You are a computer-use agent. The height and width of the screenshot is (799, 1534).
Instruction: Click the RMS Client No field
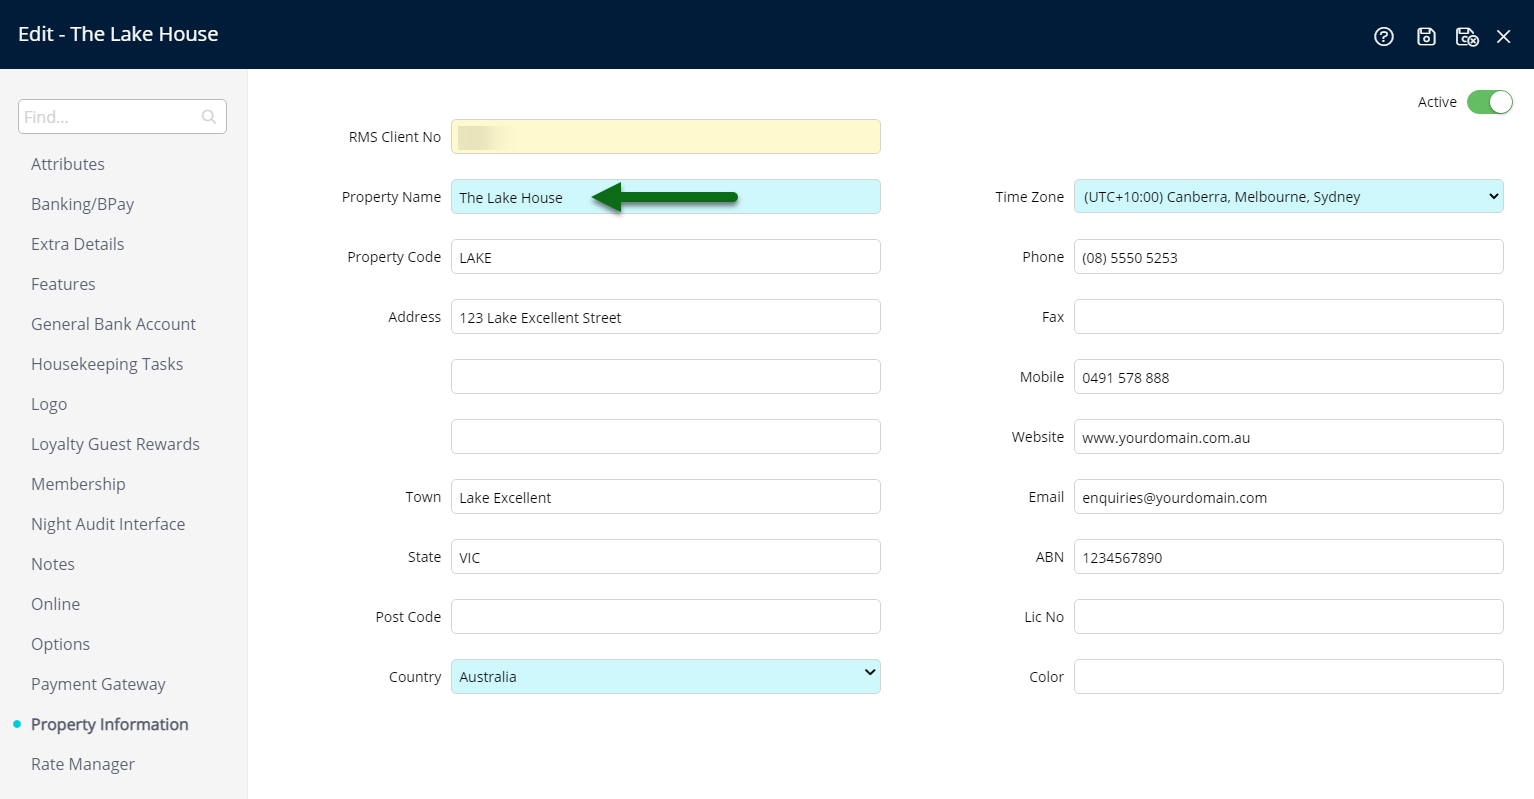[x=666, y=136]
